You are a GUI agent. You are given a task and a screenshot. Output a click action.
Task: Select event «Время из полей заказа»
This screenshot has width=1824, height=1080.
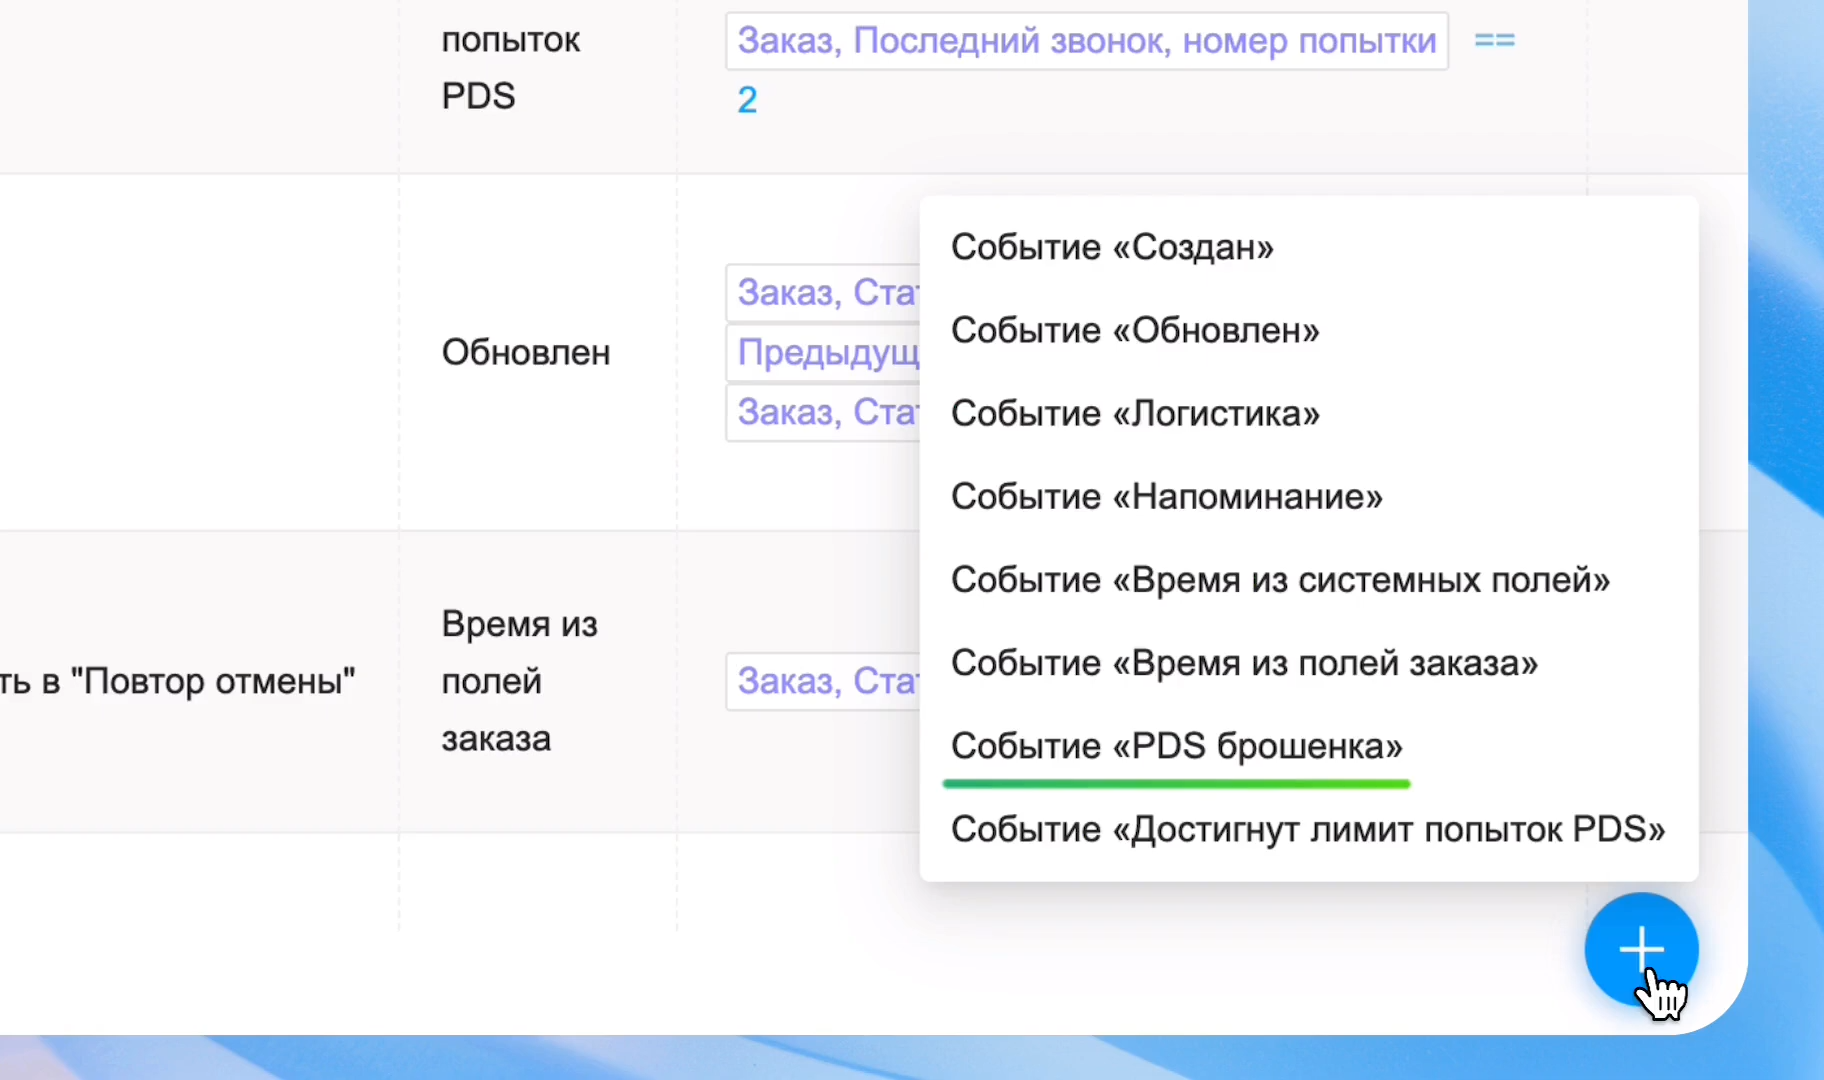(x=1244, y=662)
